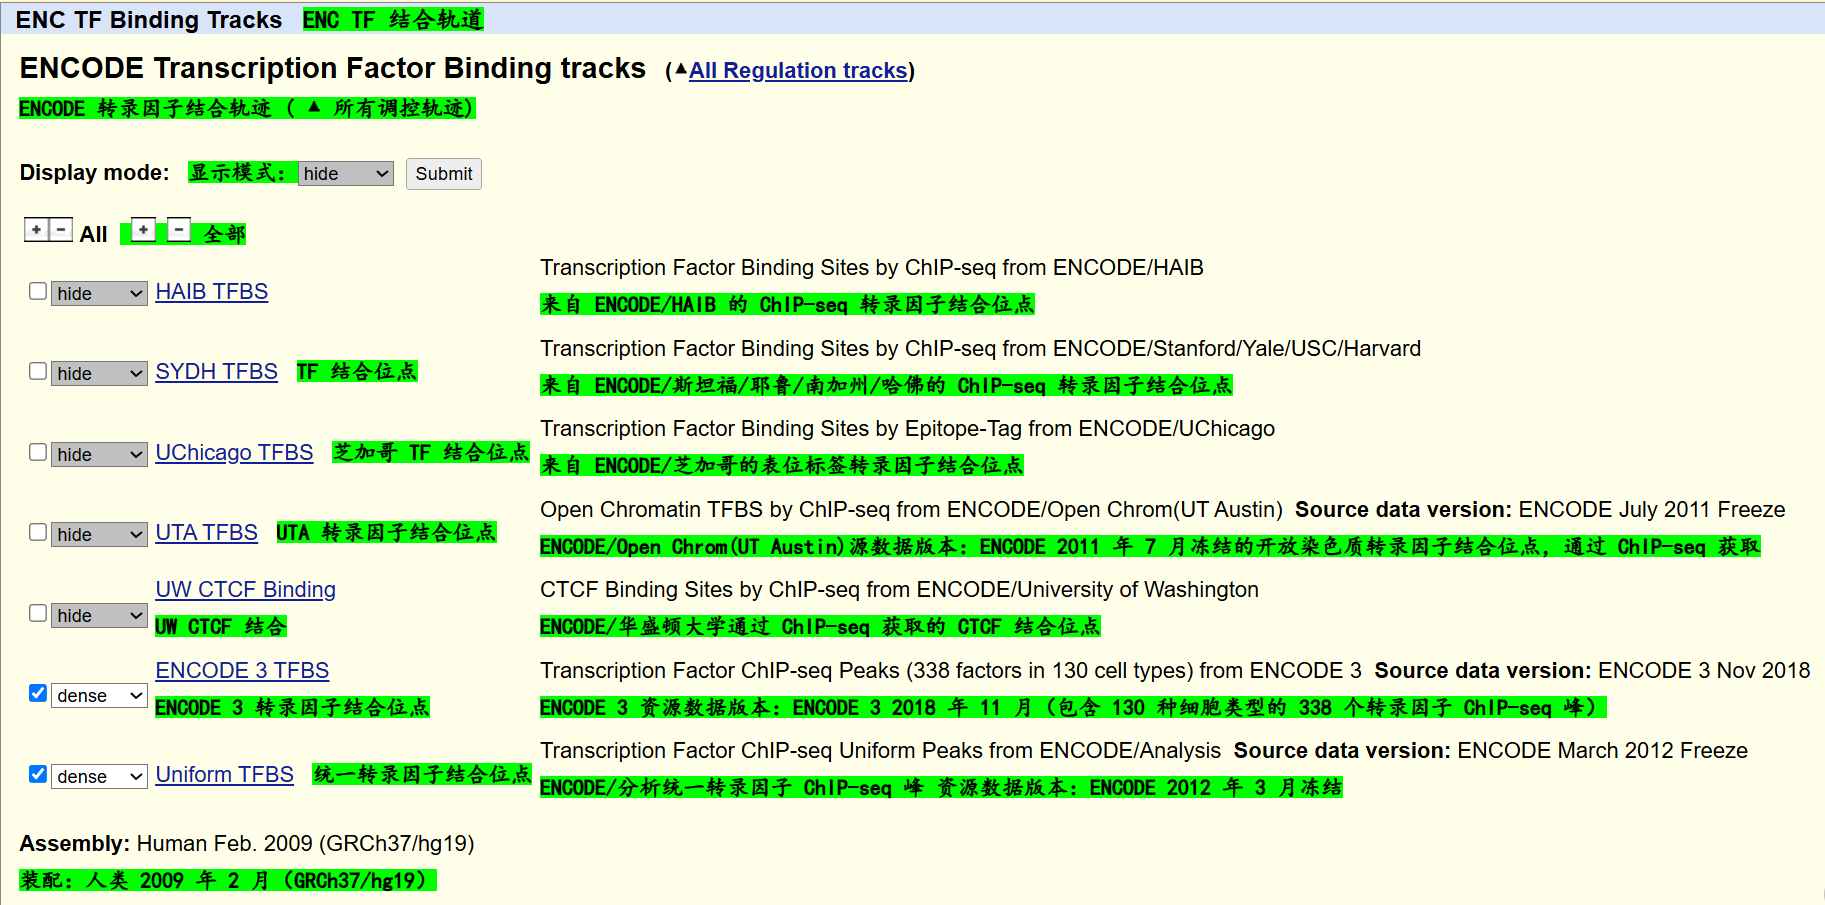Follow the All Regulation tracks link

pyautogui.click(x=797, y=70)
